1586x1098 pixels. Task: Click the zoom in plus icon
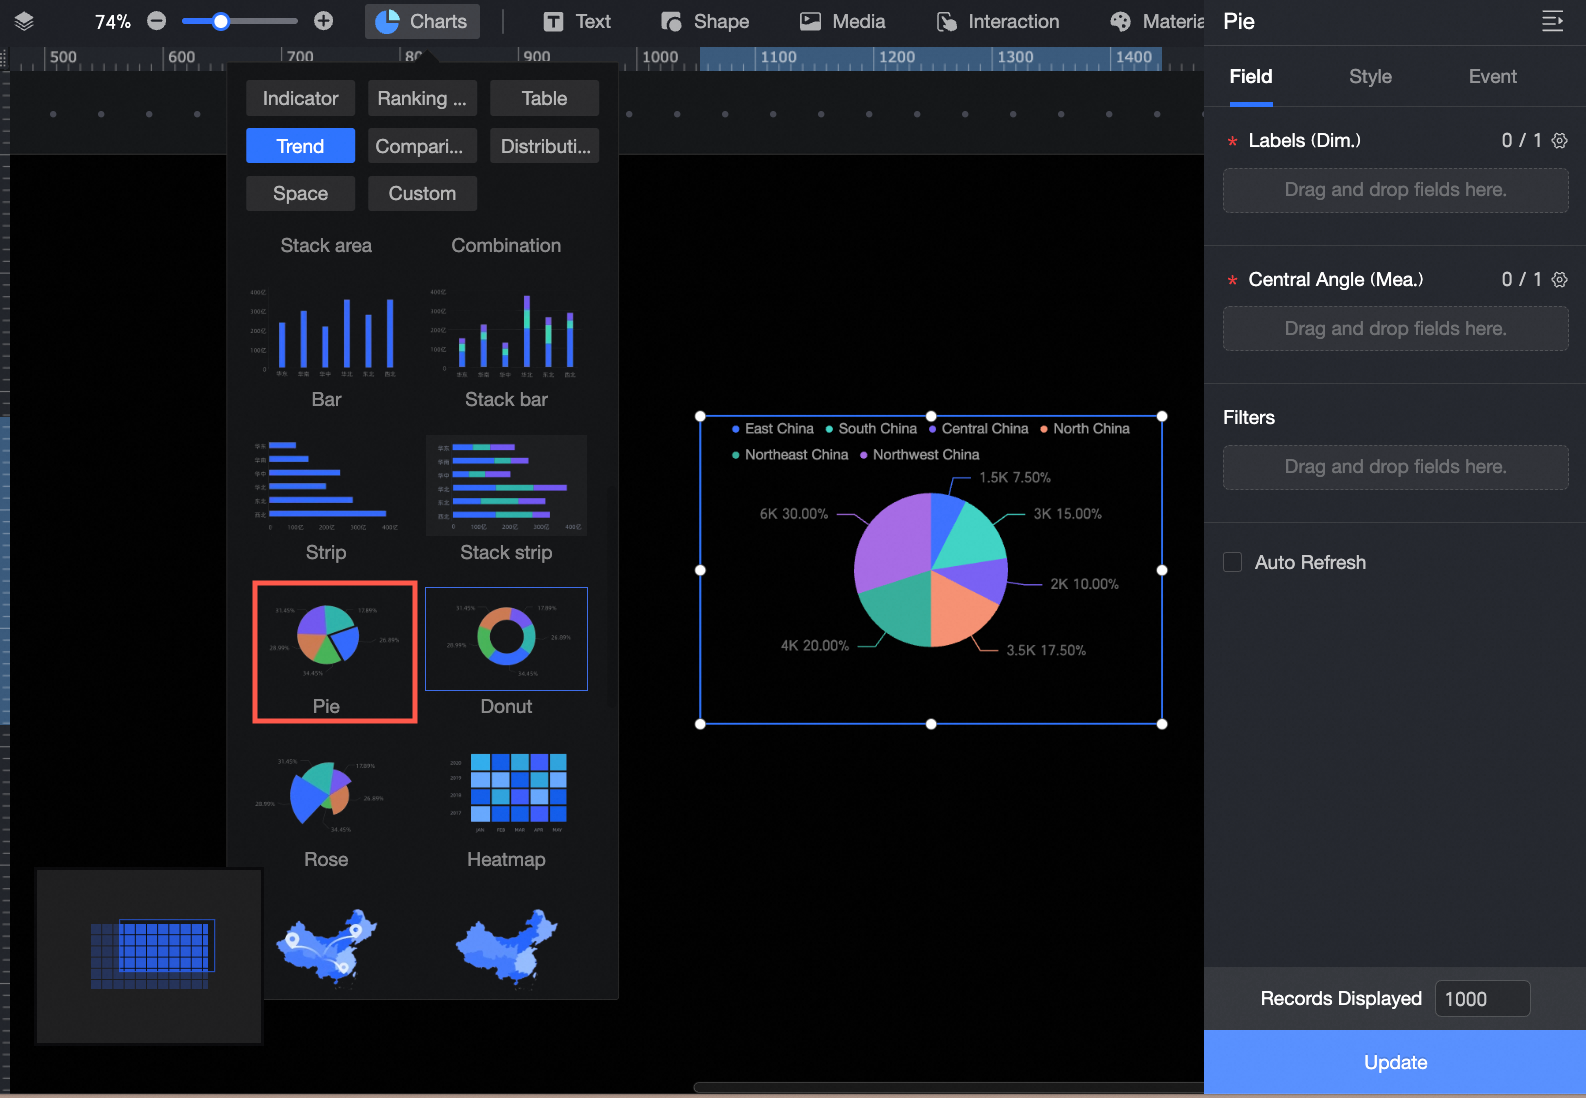coord(323,21)
